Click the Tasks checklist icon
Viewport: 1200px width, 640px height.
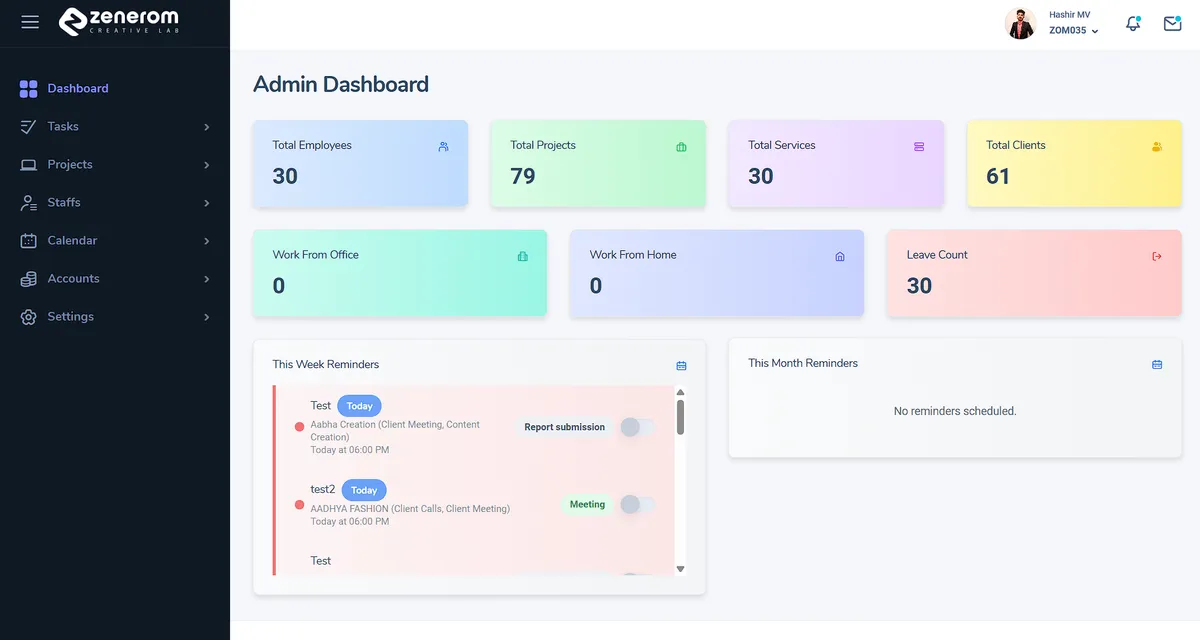click(x=28, y=127)
